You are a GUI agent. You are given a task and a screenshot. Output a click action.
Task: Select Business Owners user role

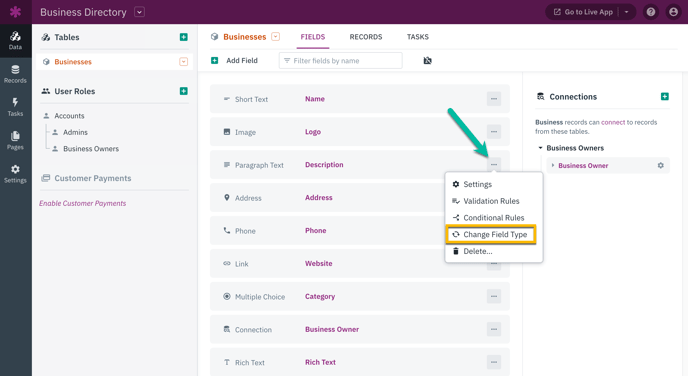(91, 149)
